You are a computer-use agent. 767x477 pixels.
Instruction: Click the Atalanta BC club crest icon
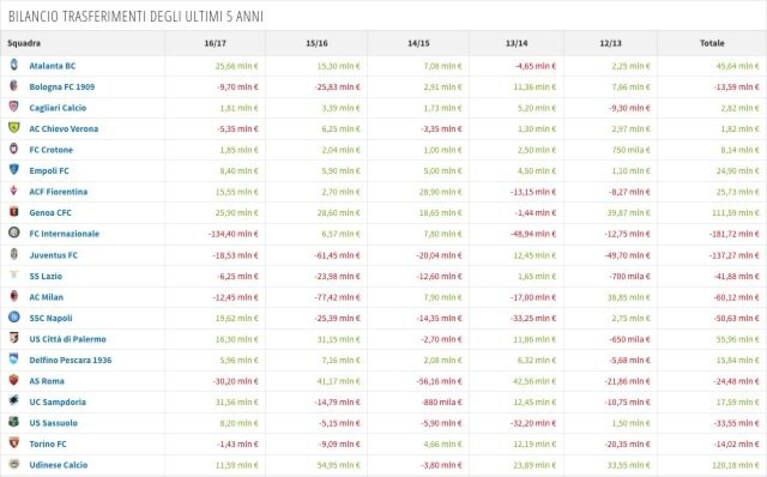[14, 65]
